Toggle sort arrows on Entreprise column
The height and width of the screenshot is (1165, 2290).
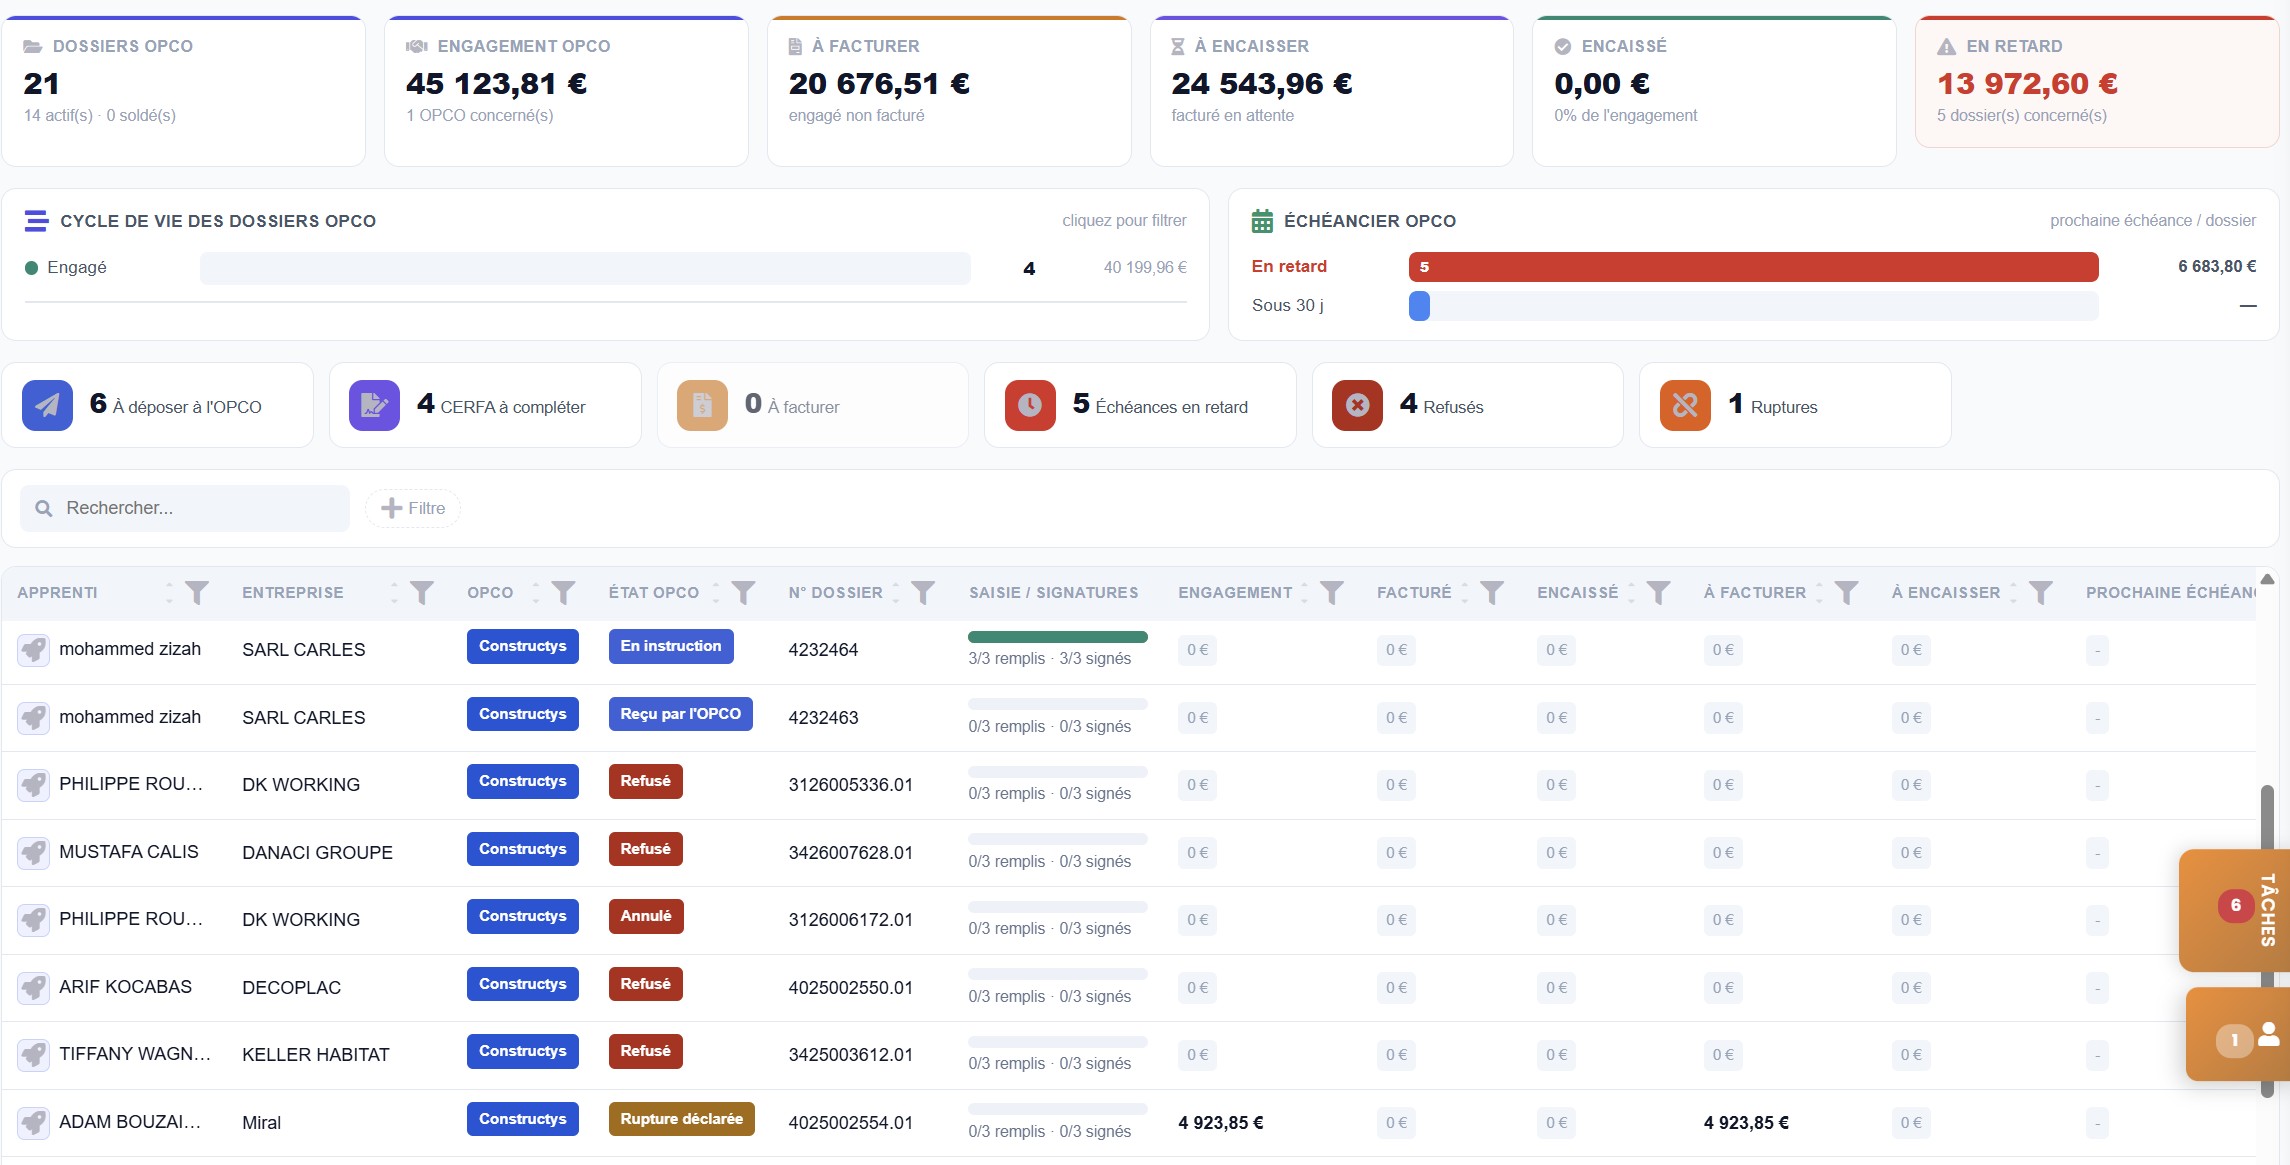(394, 593)
